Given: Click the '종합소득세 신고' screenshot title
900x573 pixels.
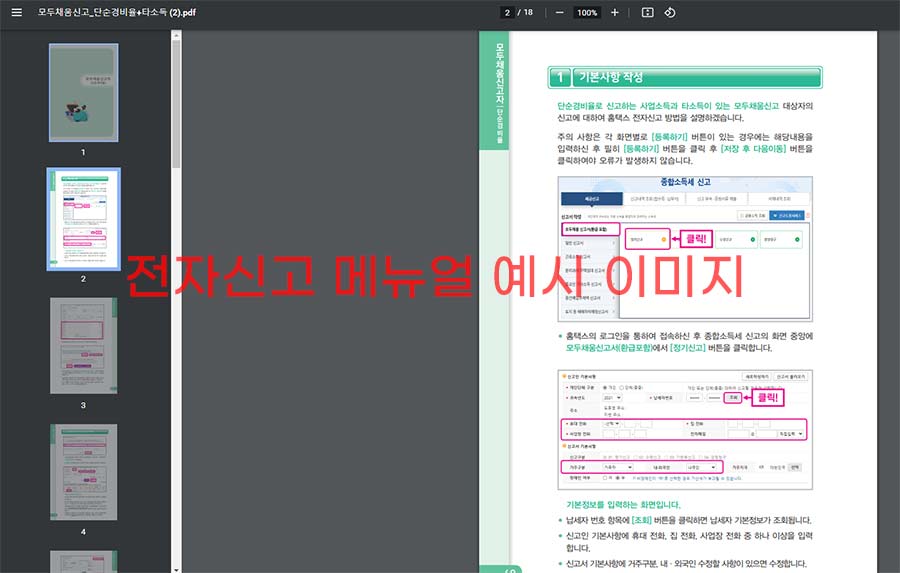Looking at the screenshot, I should pyautogui.click(x=685, y=182).
